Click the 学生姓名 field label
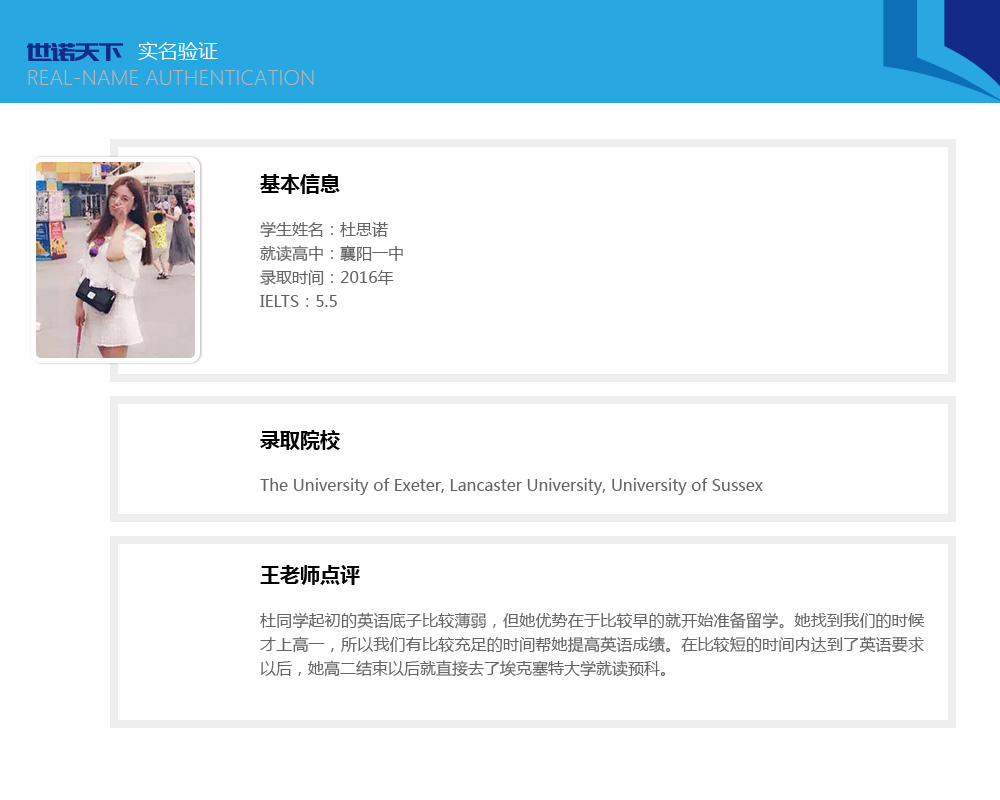 (292, 230)
